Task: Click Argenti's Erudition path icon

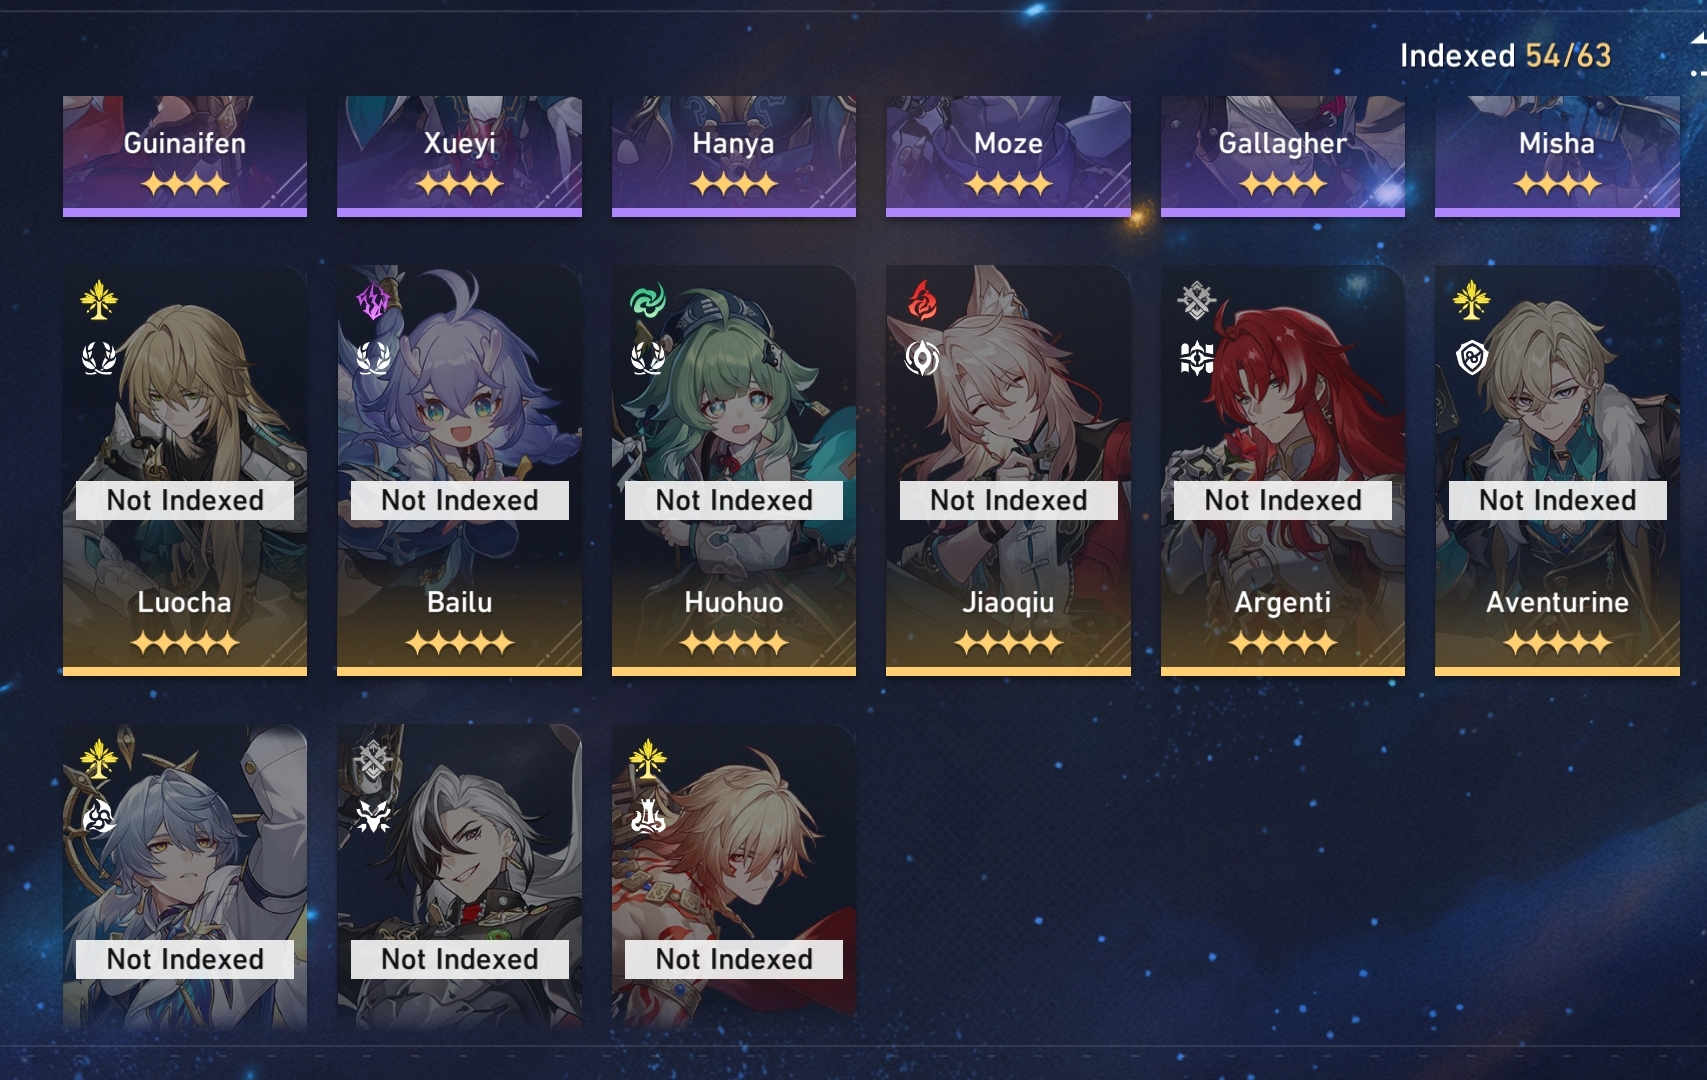Action: 1196,357
